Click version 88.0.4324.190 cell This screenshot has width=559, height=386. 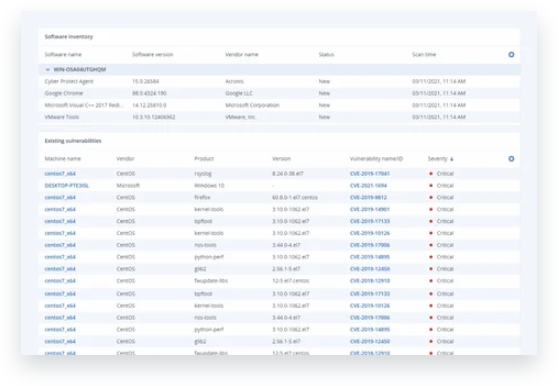[149, 93]
